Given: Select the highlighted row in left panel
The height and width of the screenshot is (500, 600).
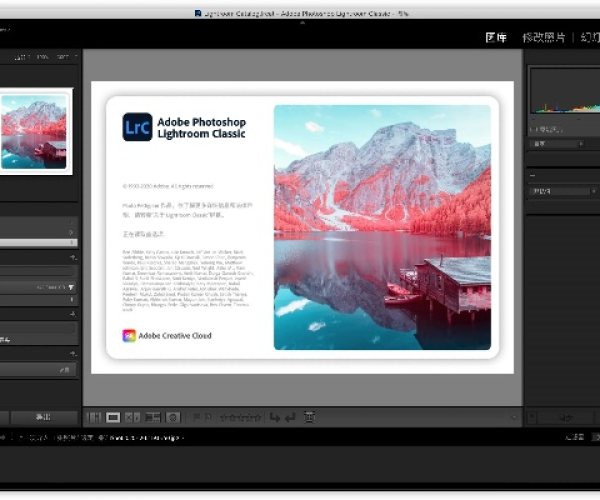Looking at the screenshot, I should point(38,242).
